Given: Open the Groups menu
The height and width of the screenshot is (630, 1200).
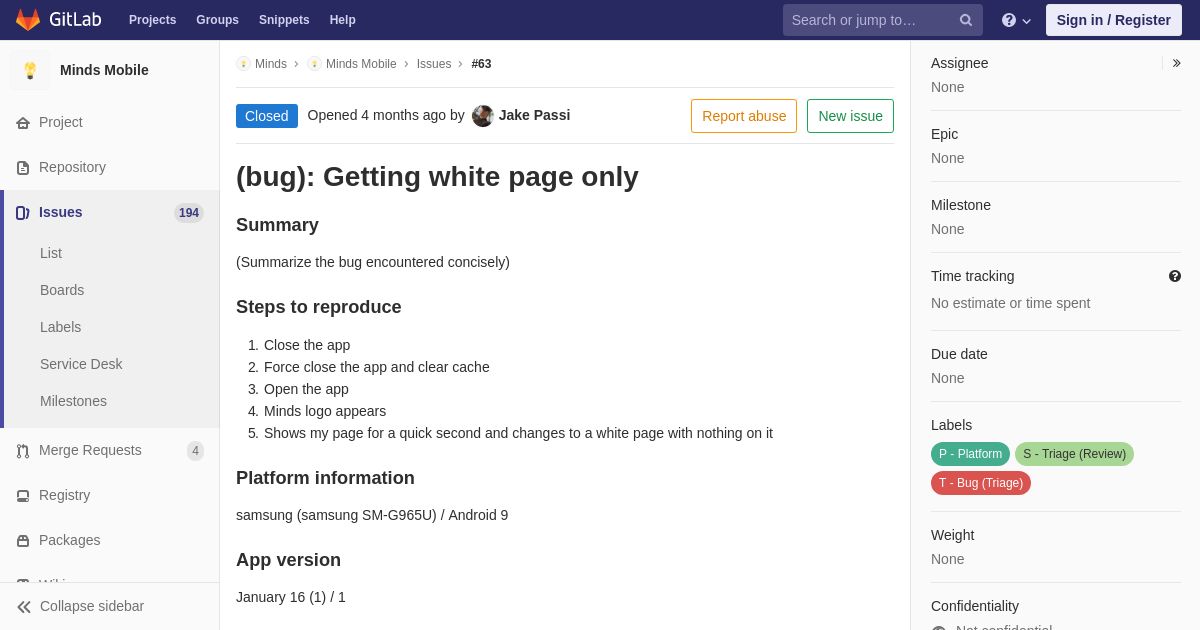Looking at the screenshot, I should click(x=217, y=20).
